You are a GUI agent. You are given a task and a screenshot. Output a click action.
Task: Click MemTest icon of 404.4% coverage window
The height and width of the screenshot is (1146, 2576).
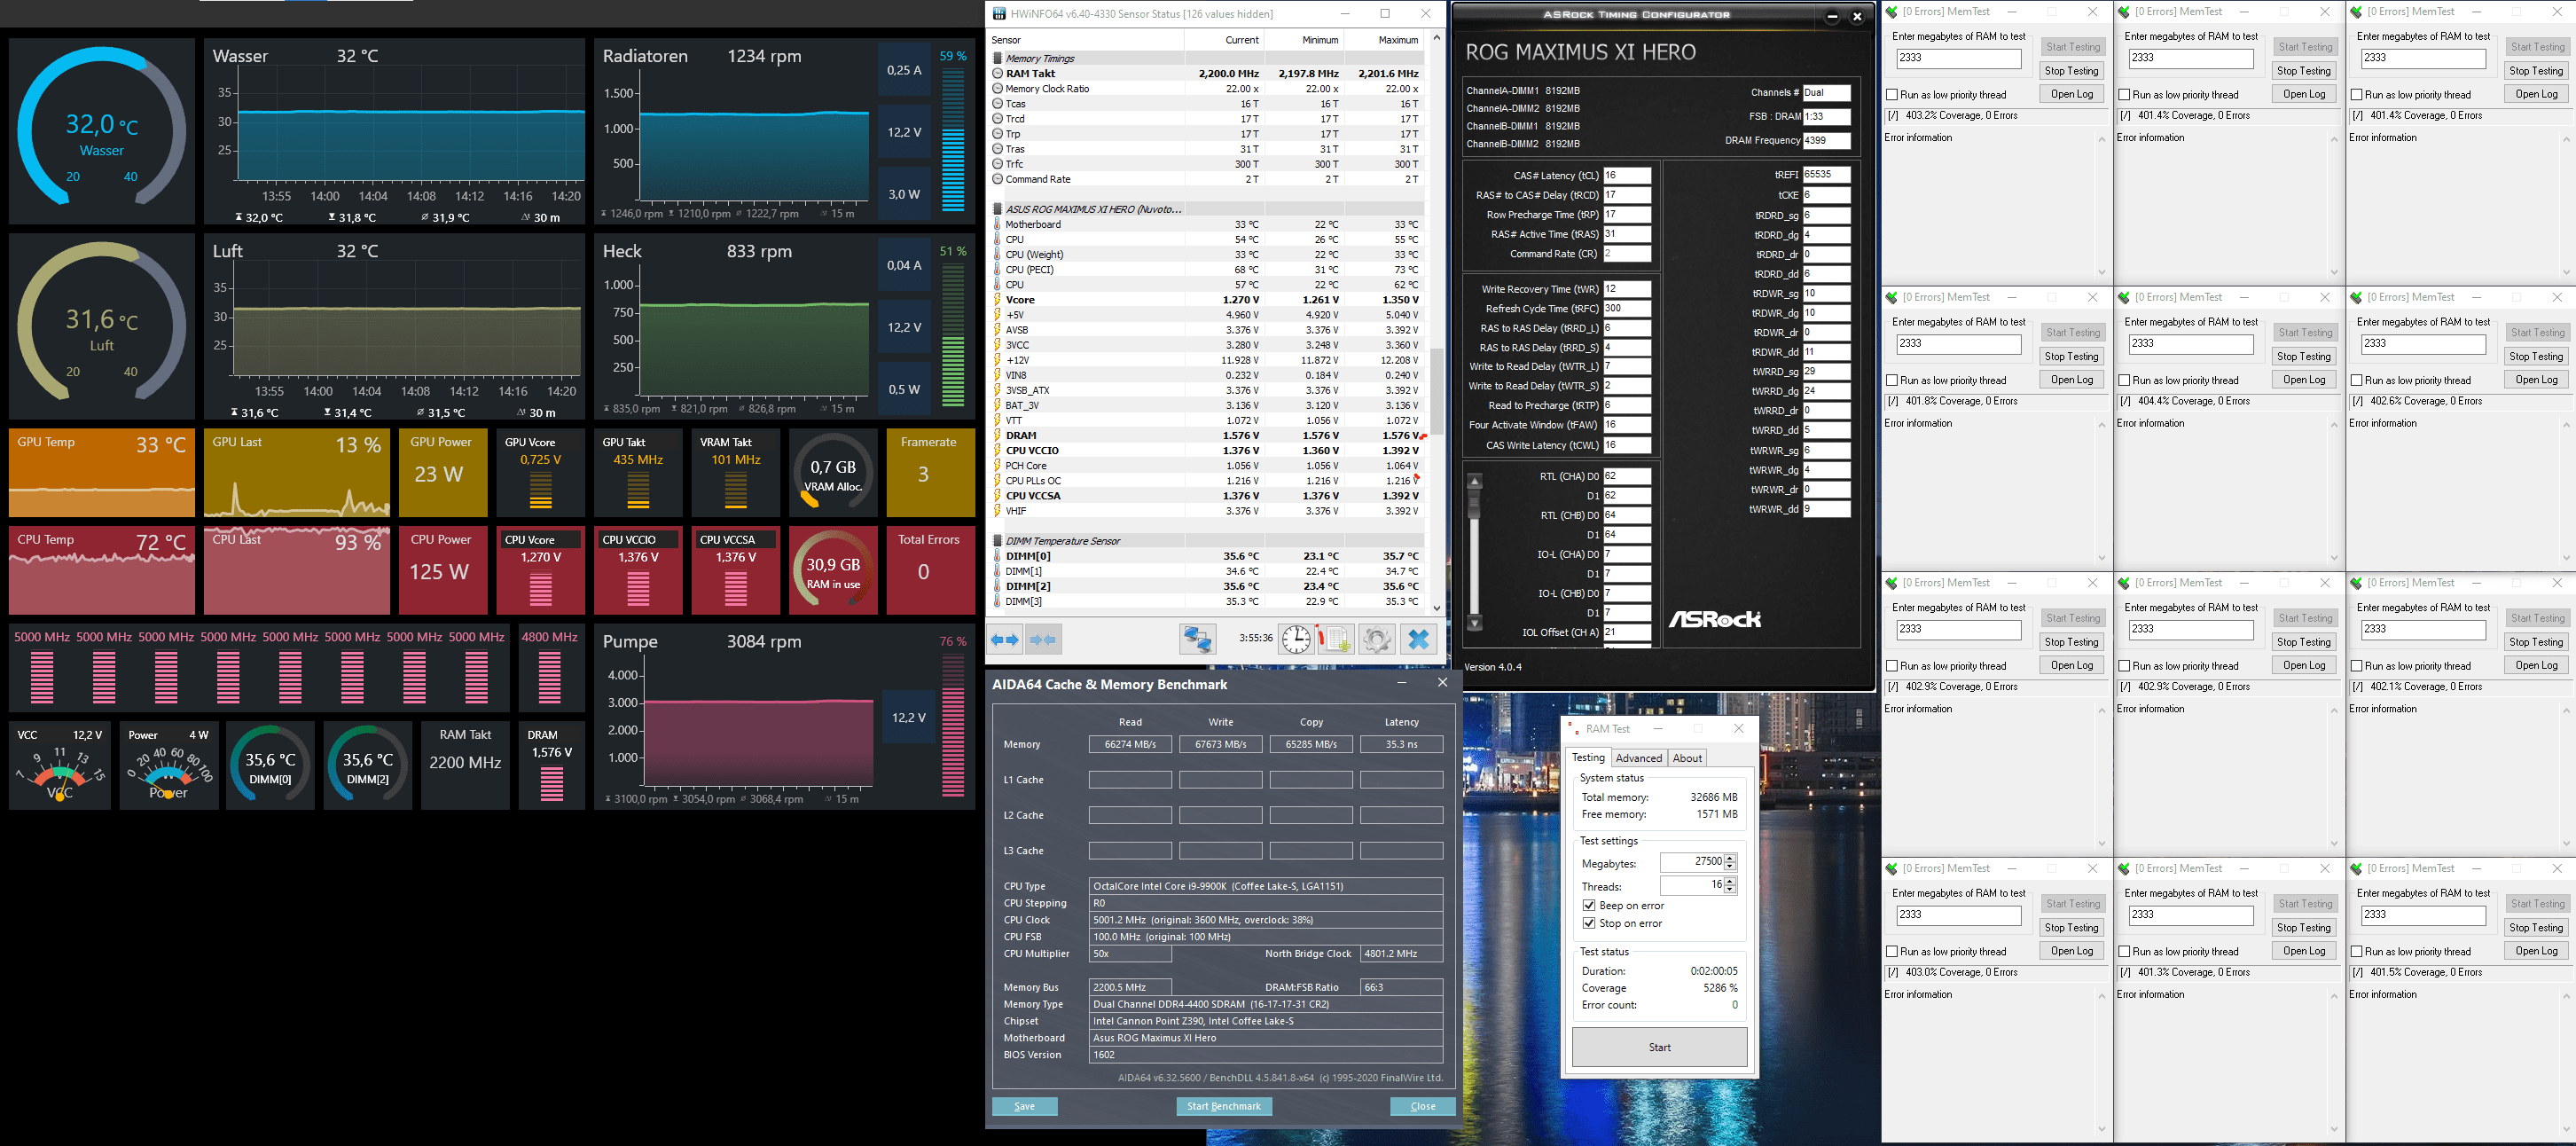(2123, 298)
